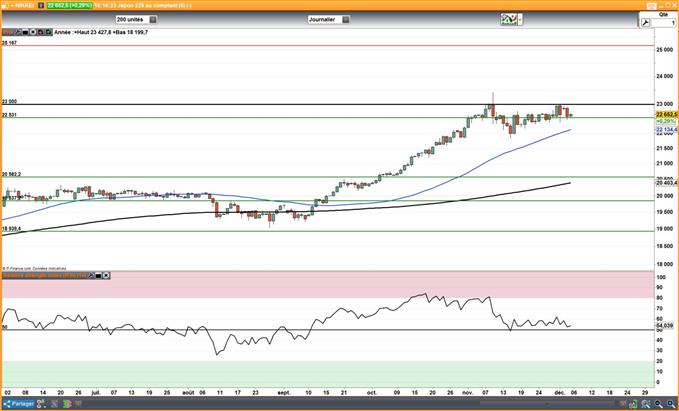Click the keyboard icon in title bar
This screenshot has width=679, height=411.
651,6
